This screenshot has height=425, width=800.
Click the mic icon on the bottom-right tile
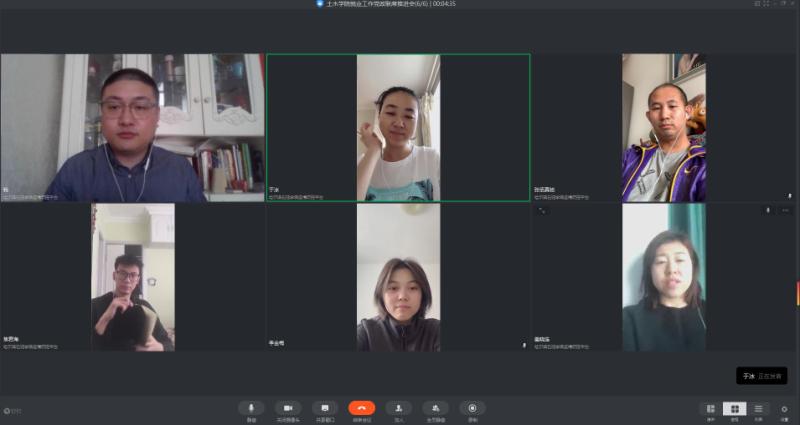pos(768,210)
